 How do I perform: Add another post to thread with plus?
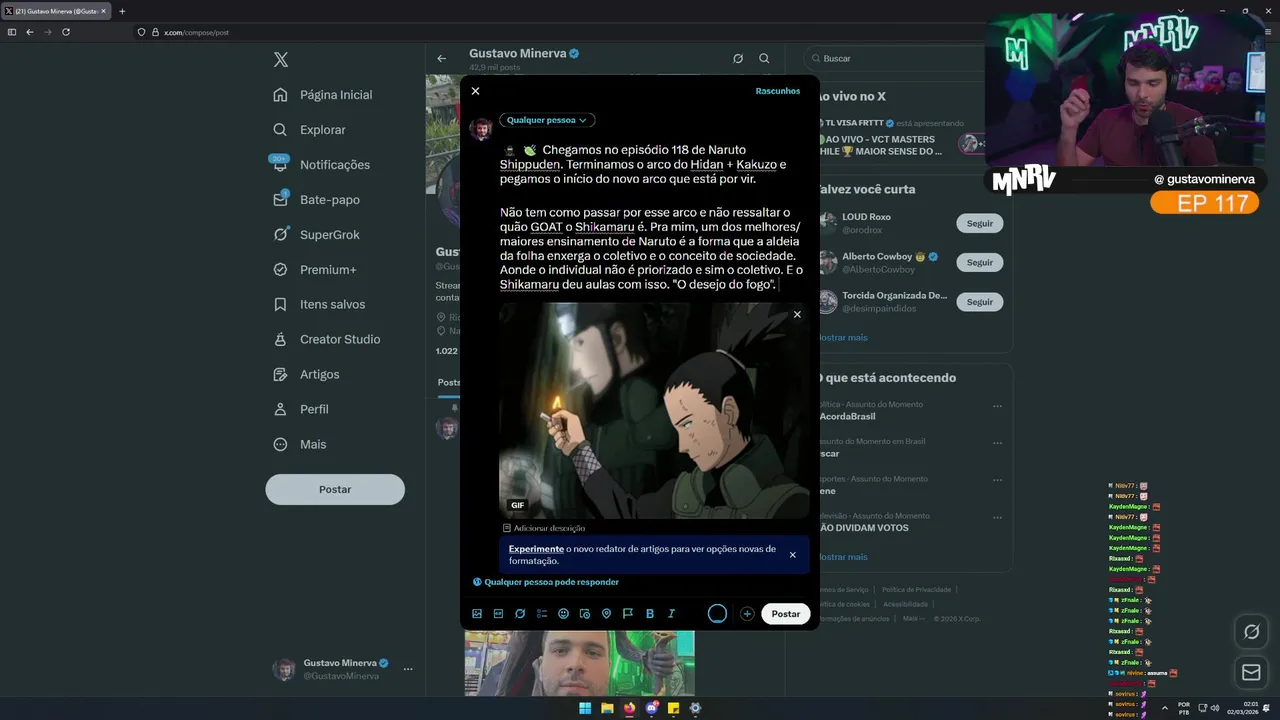(747, 614)
